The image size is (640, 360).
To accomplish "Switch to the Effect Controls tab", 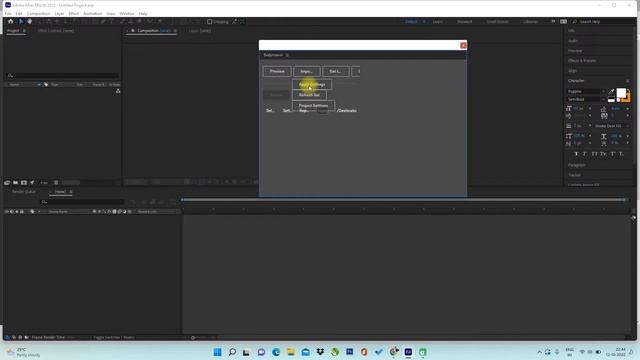I will point(56,31).
